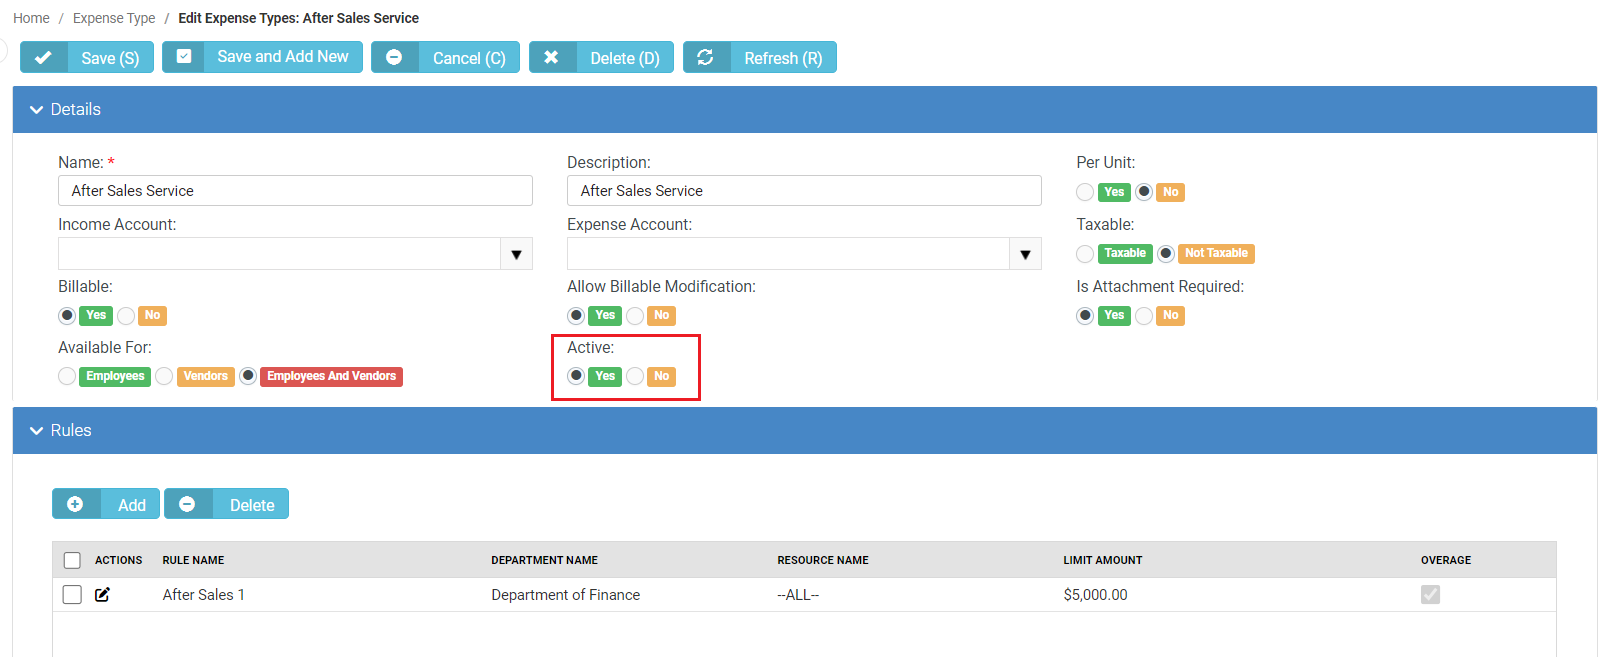Screen dimensions: 1619x657
Task: Click the plus icon on Add rule button
Action: point(75,505)
